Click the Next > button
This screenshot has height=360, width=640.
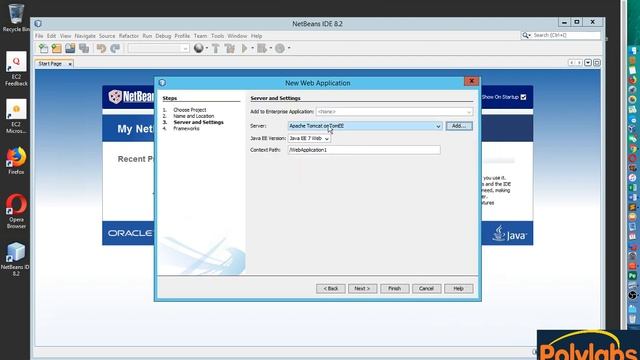362,289
